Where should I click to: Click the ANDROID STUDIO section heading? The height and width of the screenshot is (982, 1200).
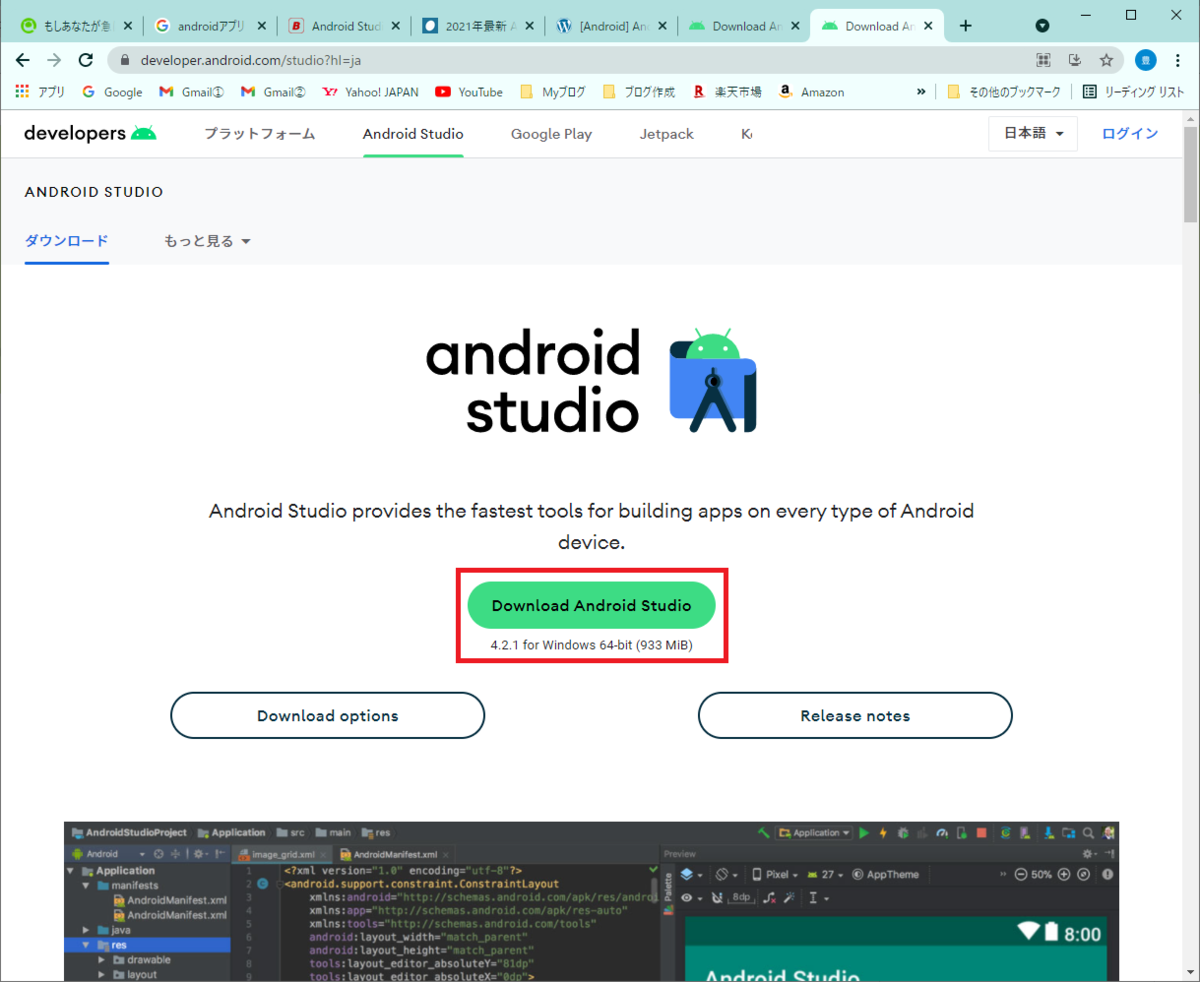pos(94,192)
